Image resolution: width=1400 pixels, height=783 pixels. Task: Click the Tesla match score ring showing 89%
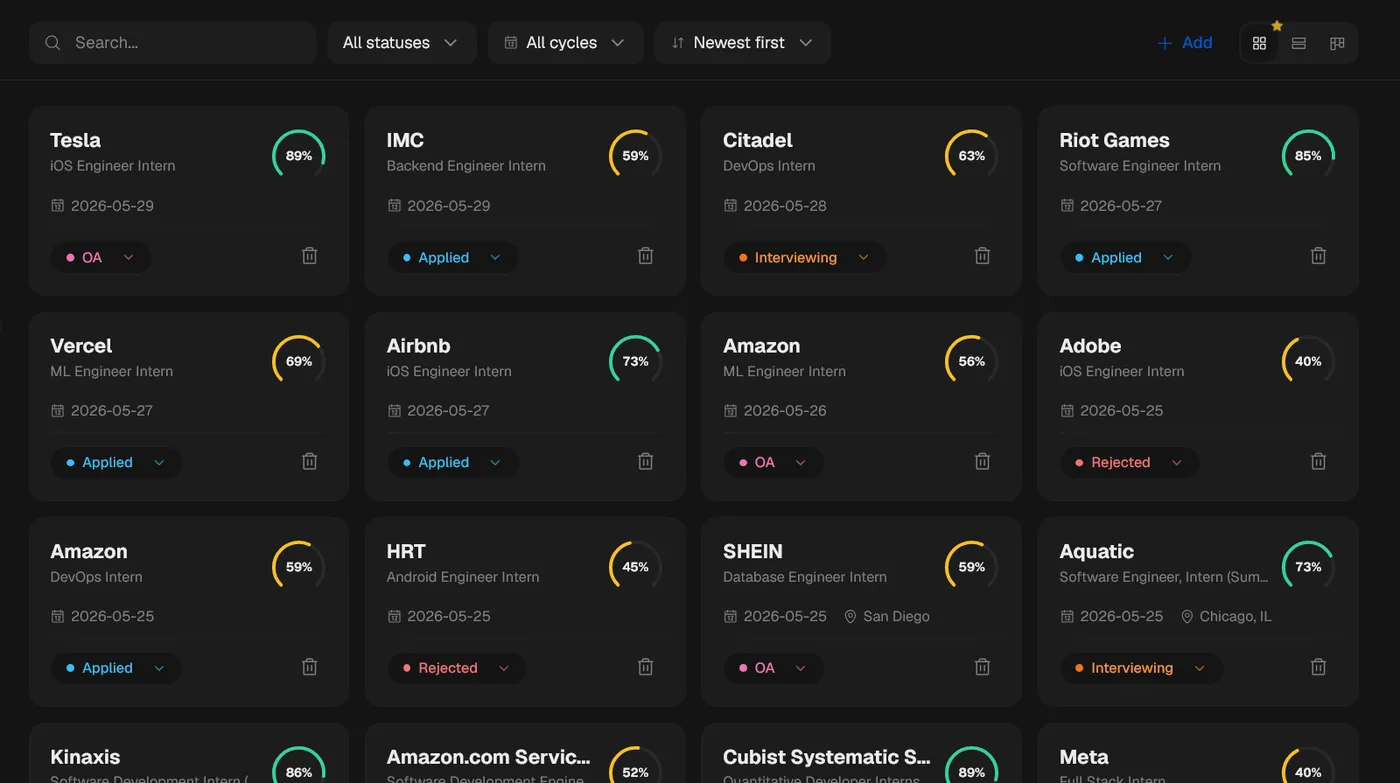(299, 156)
